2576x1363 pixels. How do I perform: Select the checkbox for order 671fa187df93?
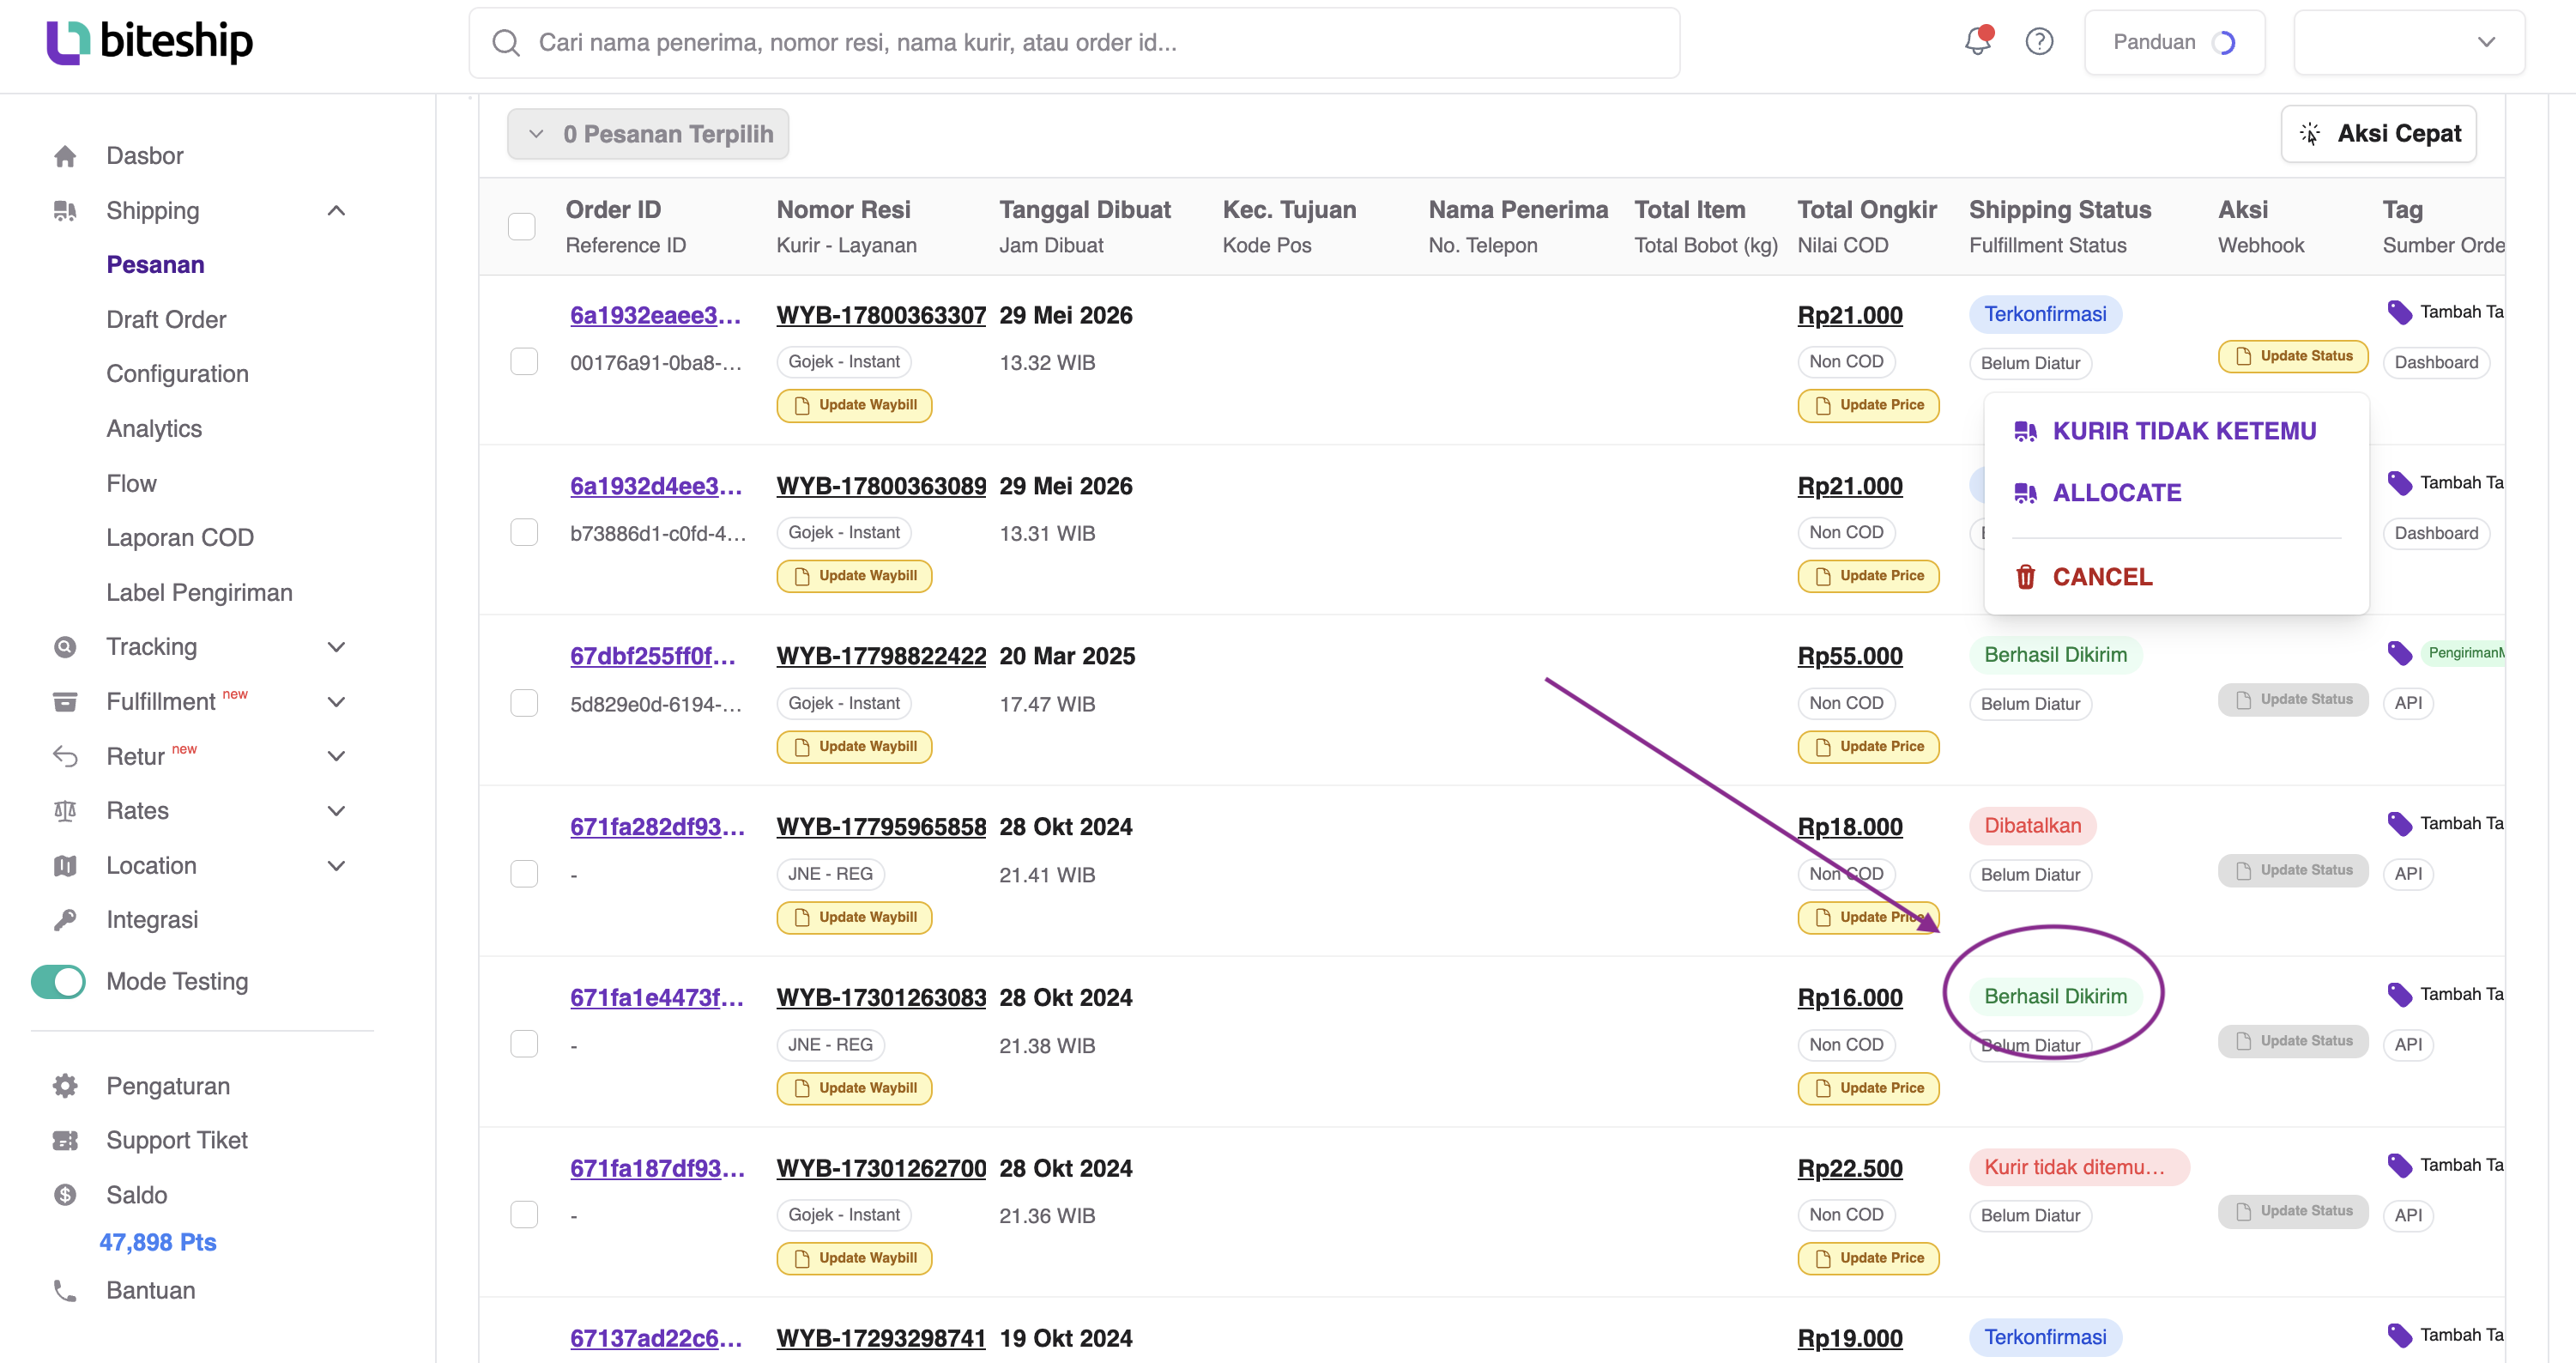pyautogui.click(x=524, y=1215)
